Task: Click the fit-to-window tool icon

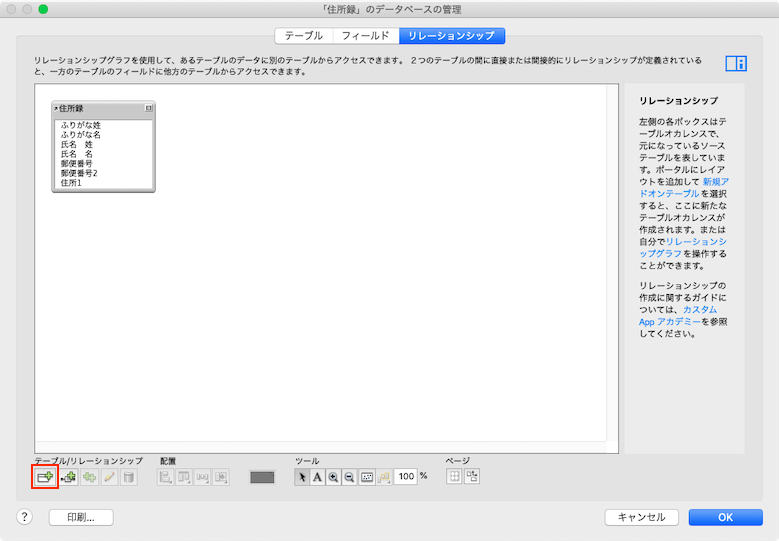Action: (x=367, y=478)
